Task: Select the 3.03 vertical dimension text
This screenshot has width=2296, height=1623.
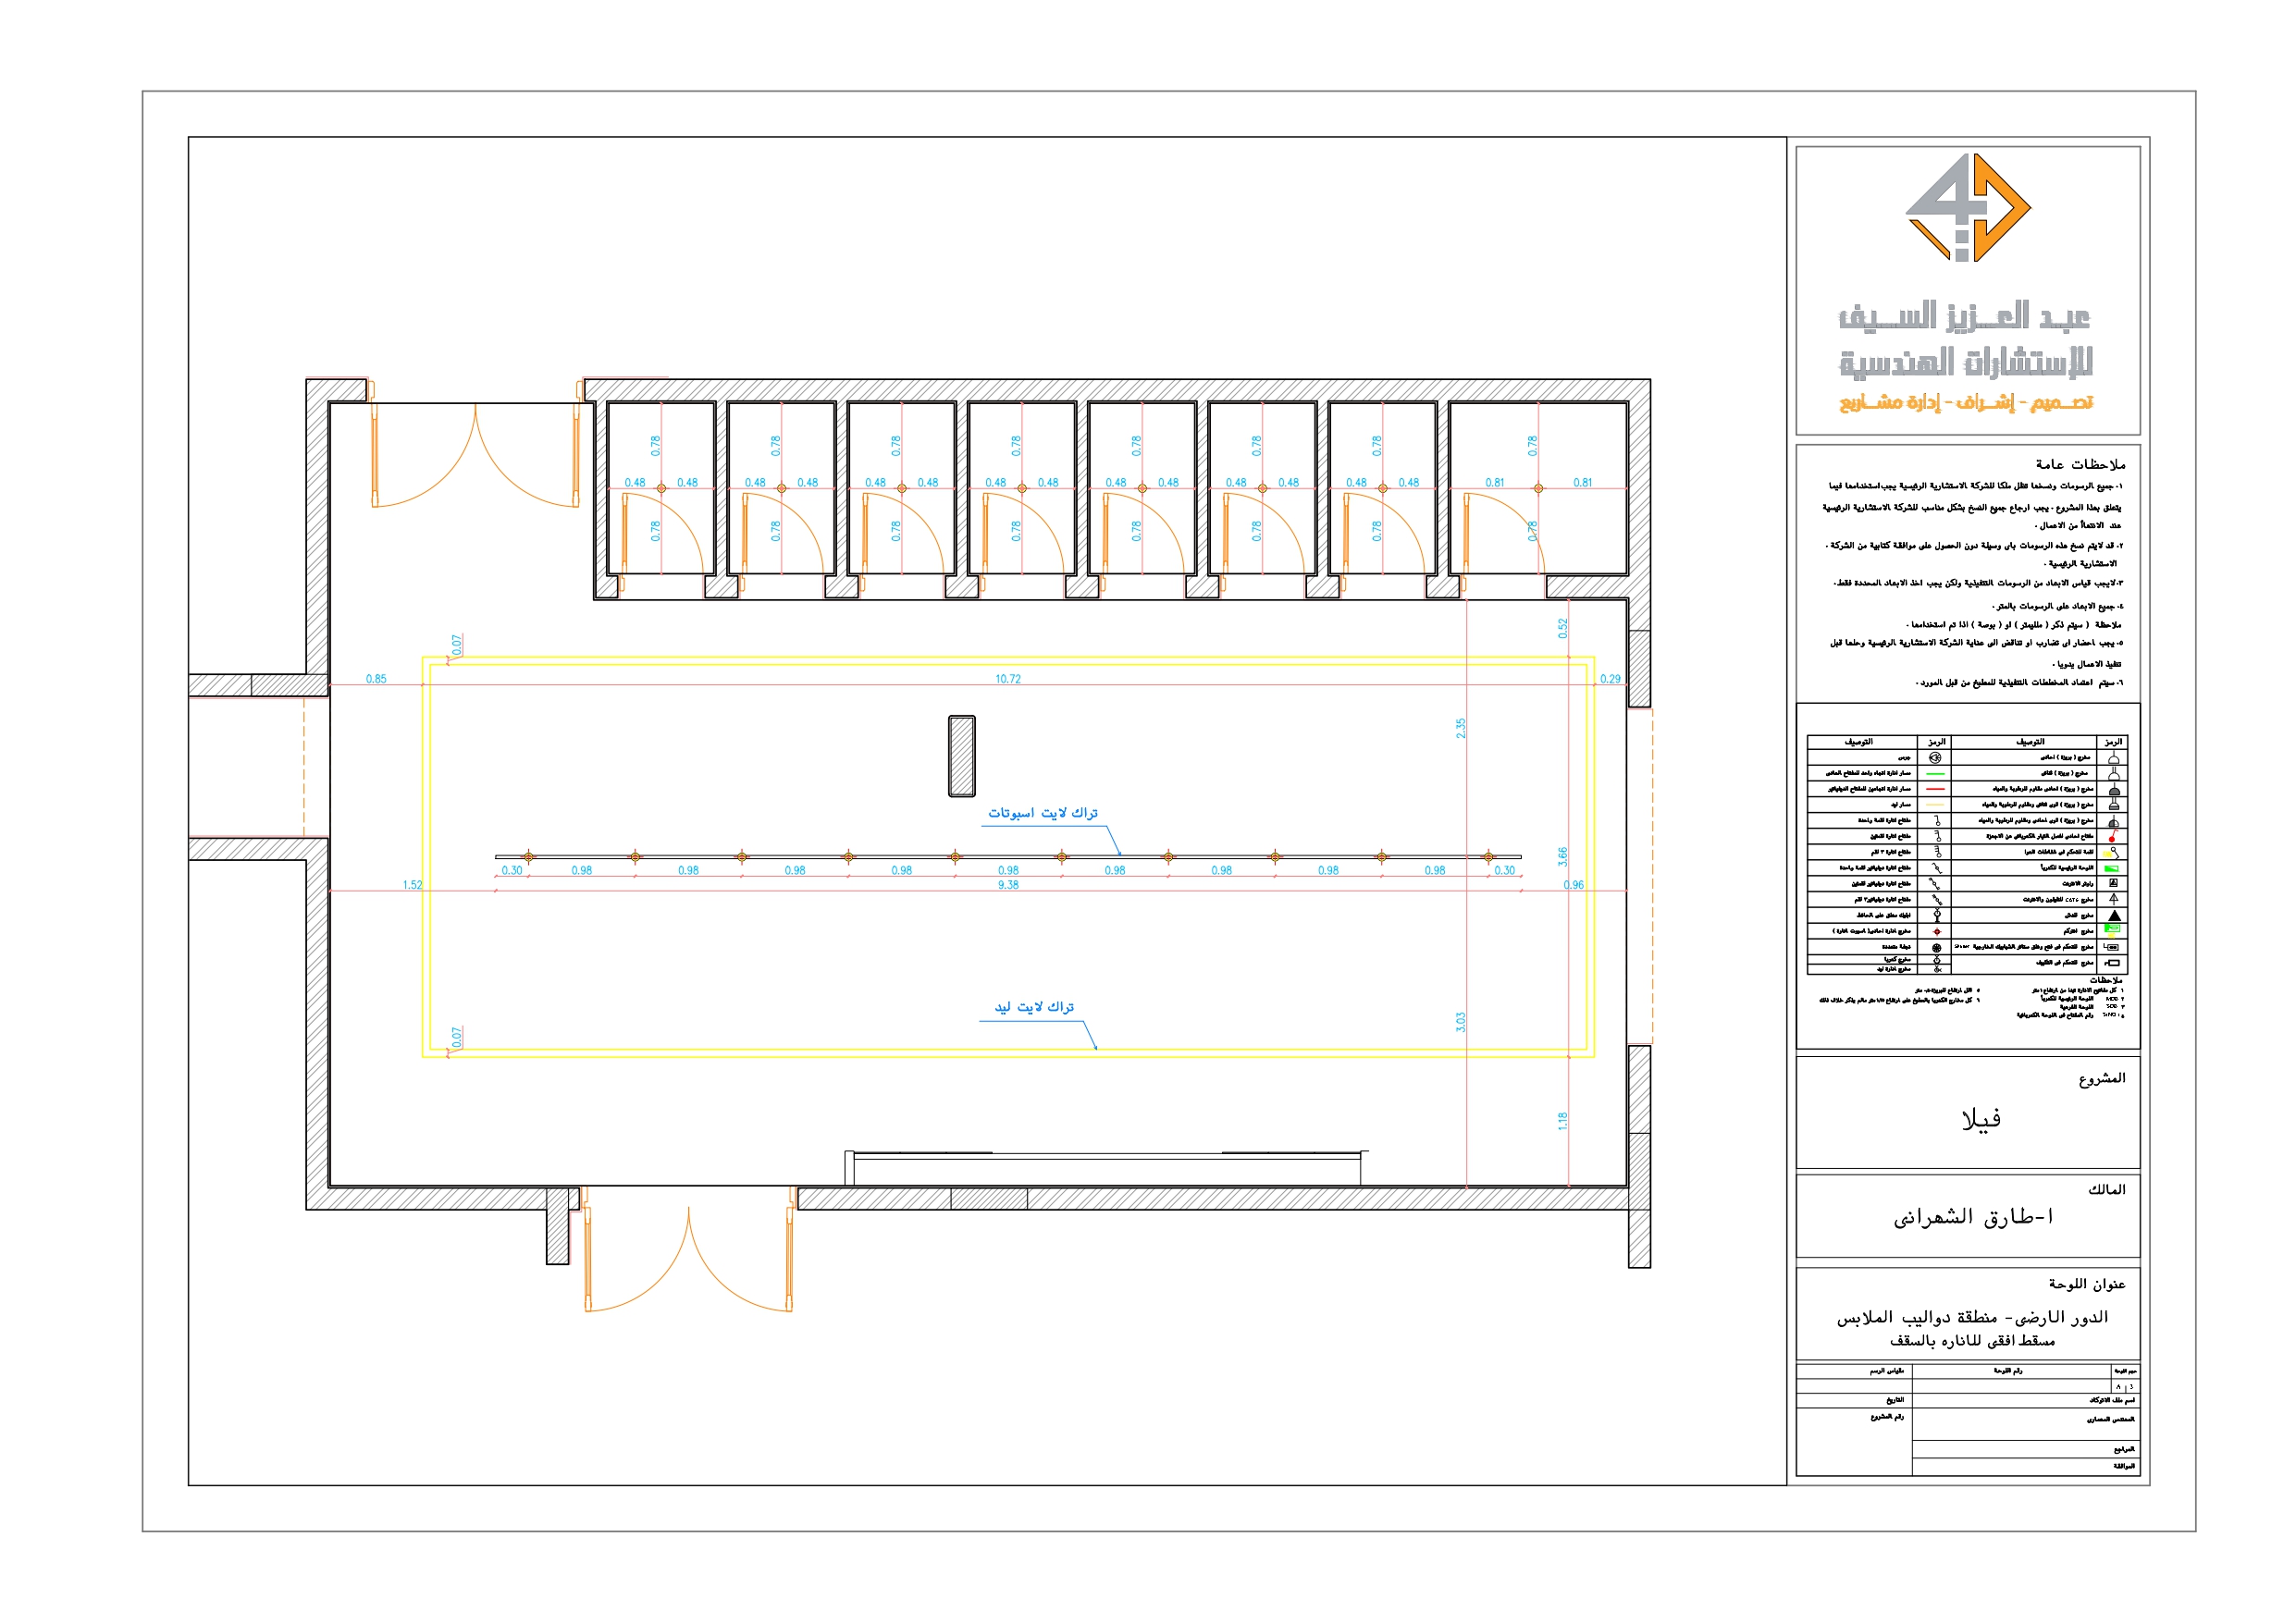Action: coord(1461,1022)
